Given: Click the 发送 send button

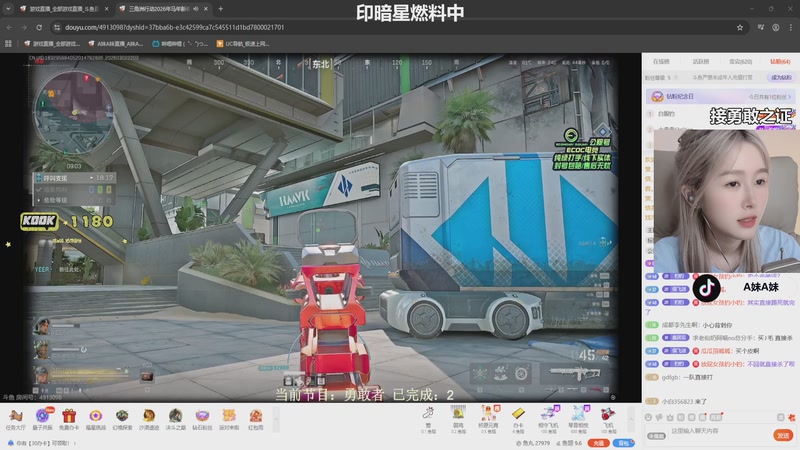Looking at the screenshot, I should (783, 435).
